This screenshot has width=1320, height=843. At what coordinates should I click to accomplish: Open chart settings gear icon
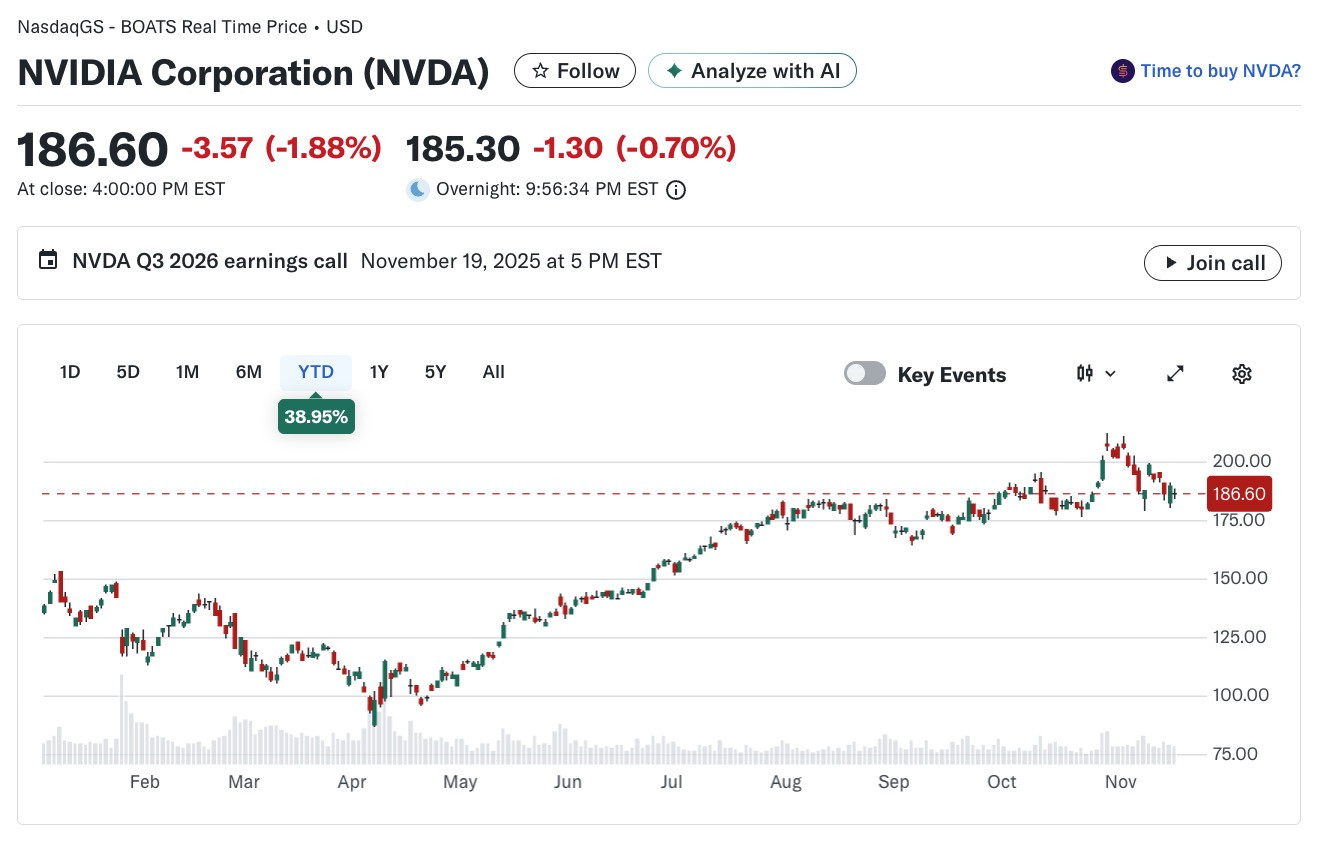1241,374
